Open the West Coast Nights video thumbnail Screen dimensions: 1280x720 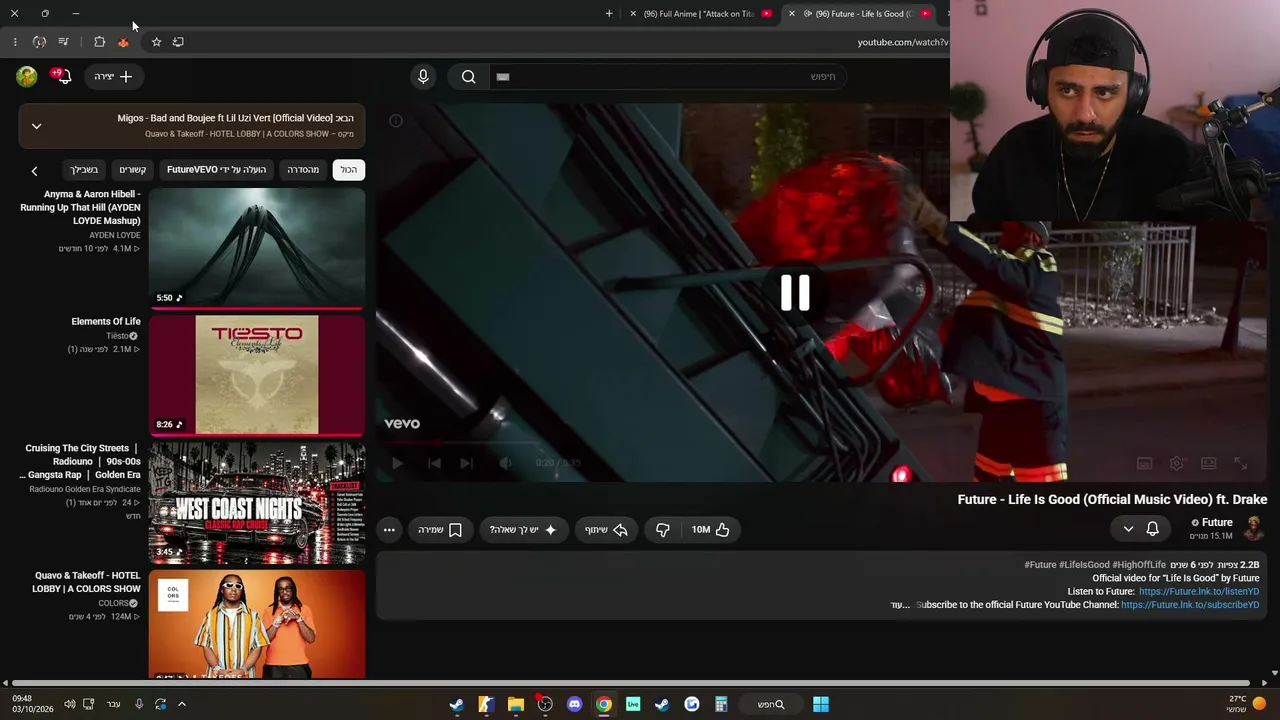(257, 503)
